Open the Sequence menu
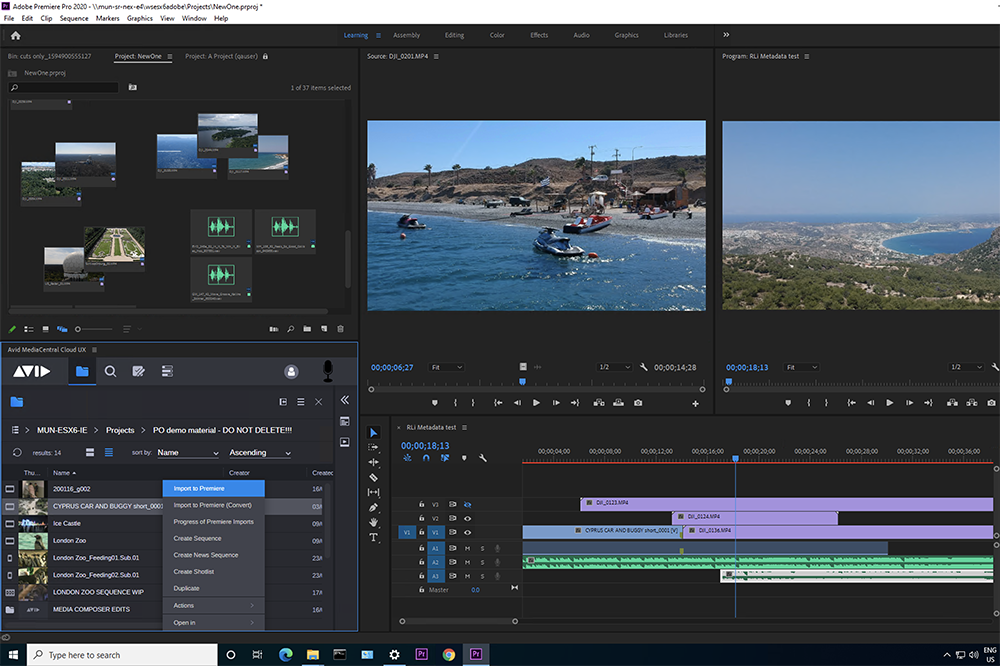The width and height of the screenshot is (1000, 666). pyautogui.click(x=74, y=17)
